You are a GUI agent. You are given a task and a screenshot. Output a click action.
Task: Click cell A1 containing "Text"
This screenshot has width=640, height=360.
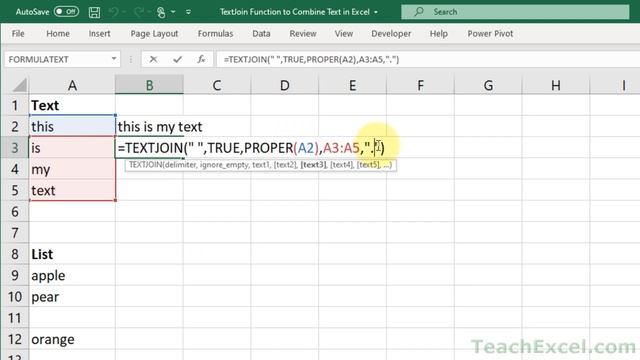click(x=72, y=105)
